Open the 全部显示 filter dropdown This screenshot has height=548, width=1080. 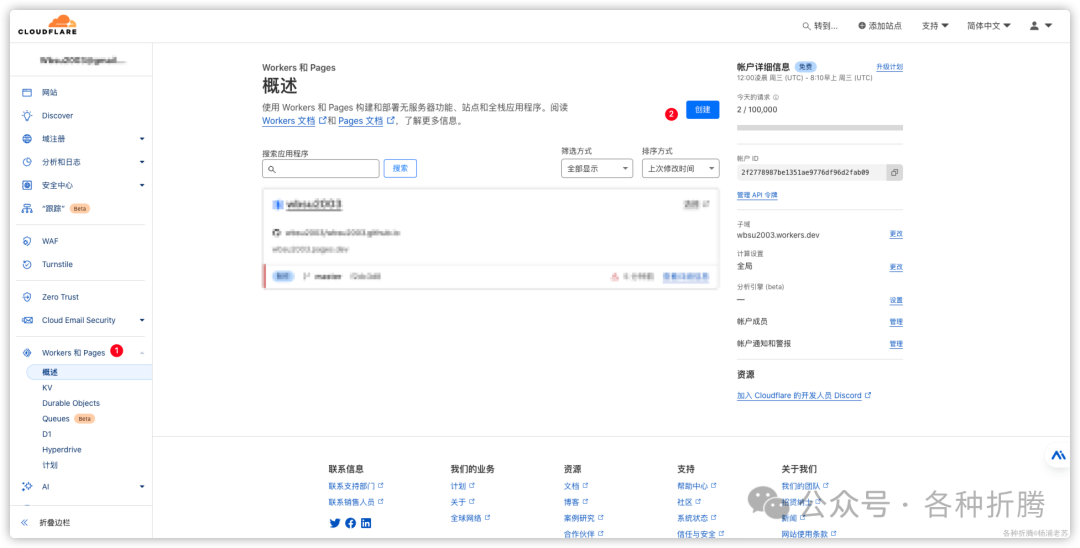click(x=596, y=168)
